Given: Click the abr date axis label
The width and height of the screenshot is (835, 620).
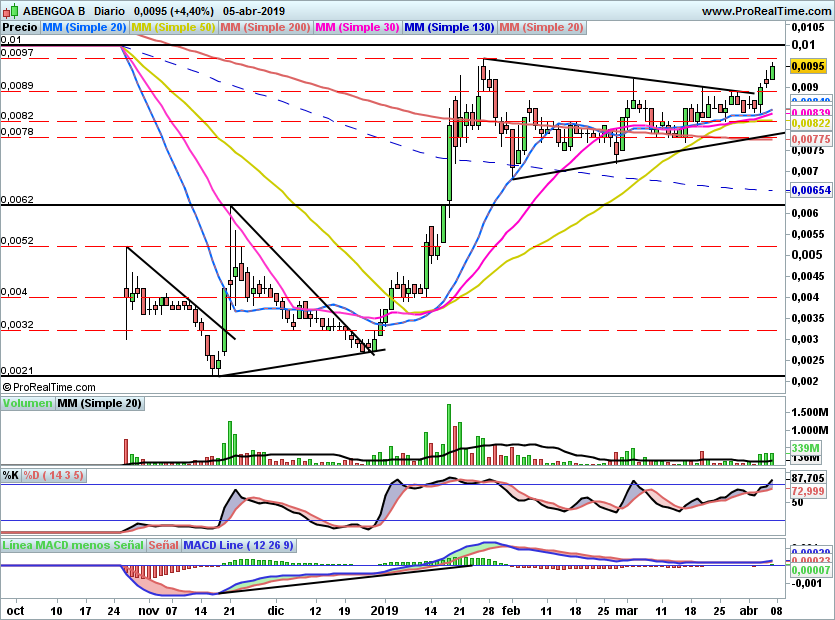Looking at the screenshot, I should pos(750,610).
